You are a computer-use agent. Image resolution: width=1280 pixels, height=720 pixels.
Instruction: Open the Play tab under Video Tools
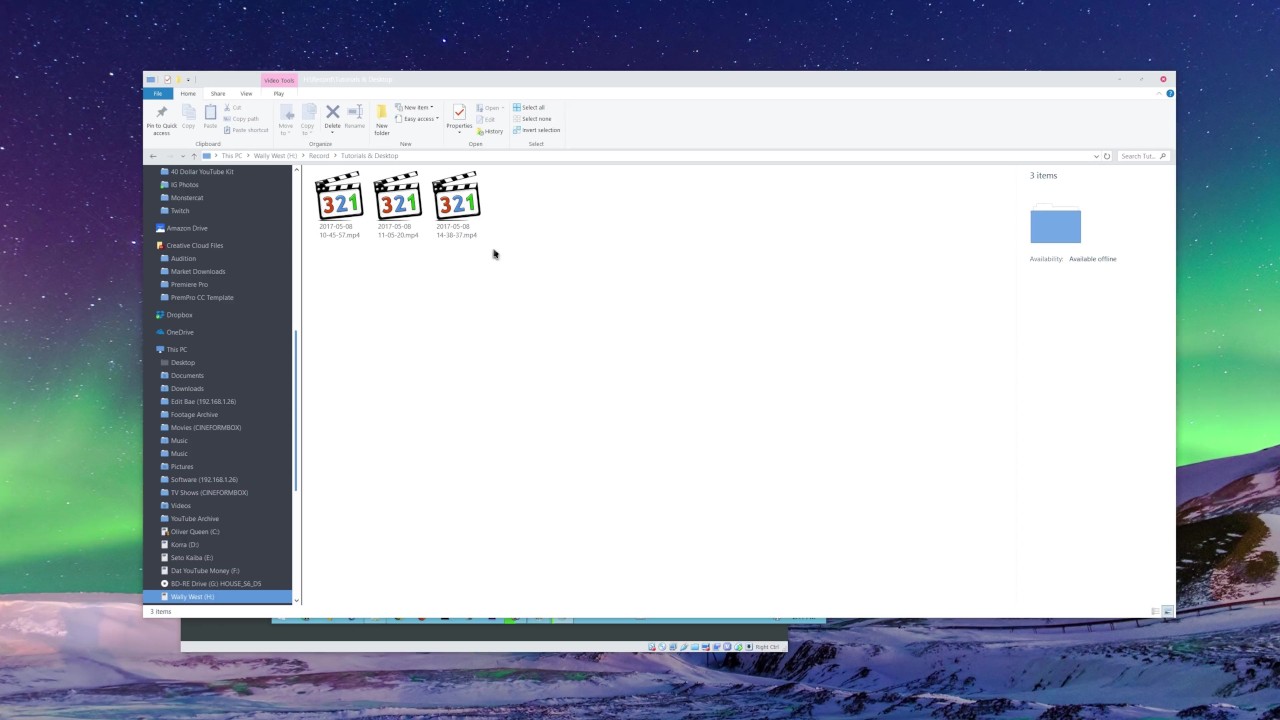[279, 93]
